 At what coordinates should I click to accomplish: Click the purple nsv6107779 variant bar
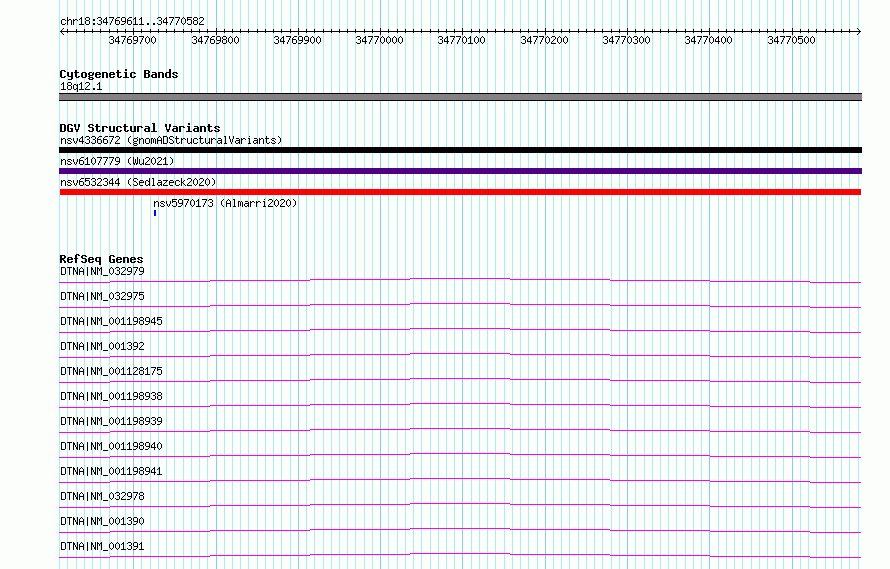[460, 171]
